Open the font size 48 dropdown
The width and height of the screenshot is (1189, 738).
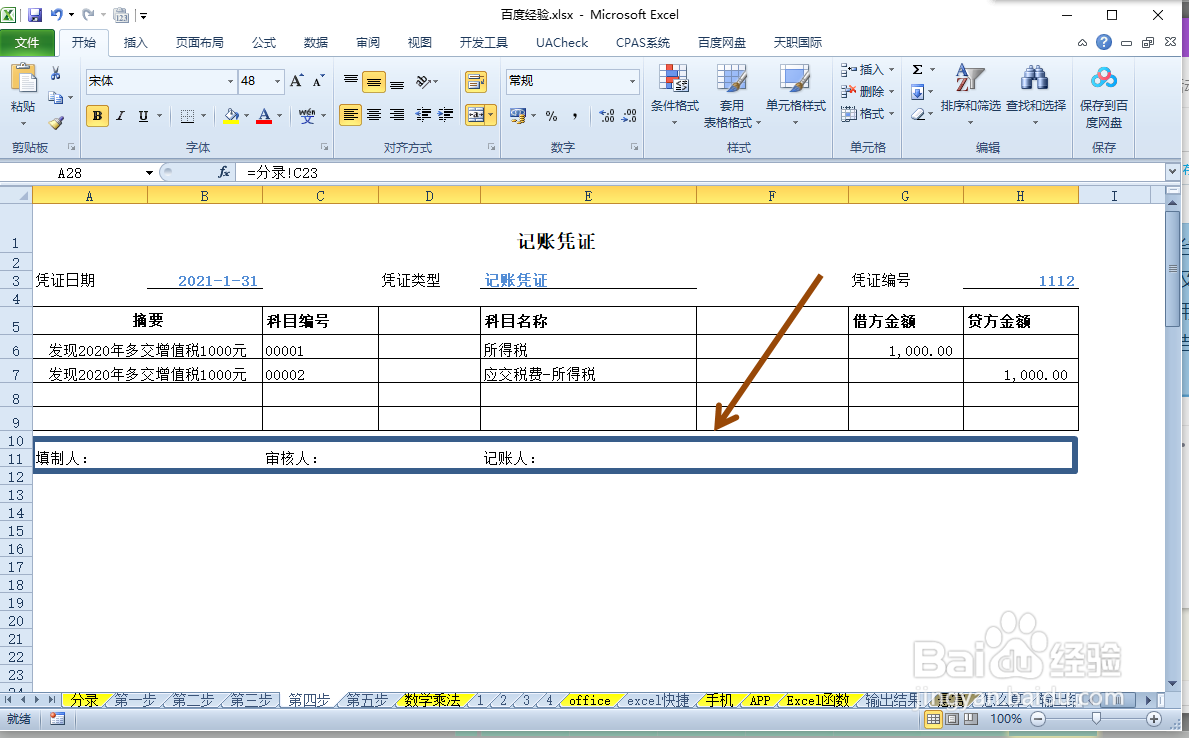tap(278, 81)
